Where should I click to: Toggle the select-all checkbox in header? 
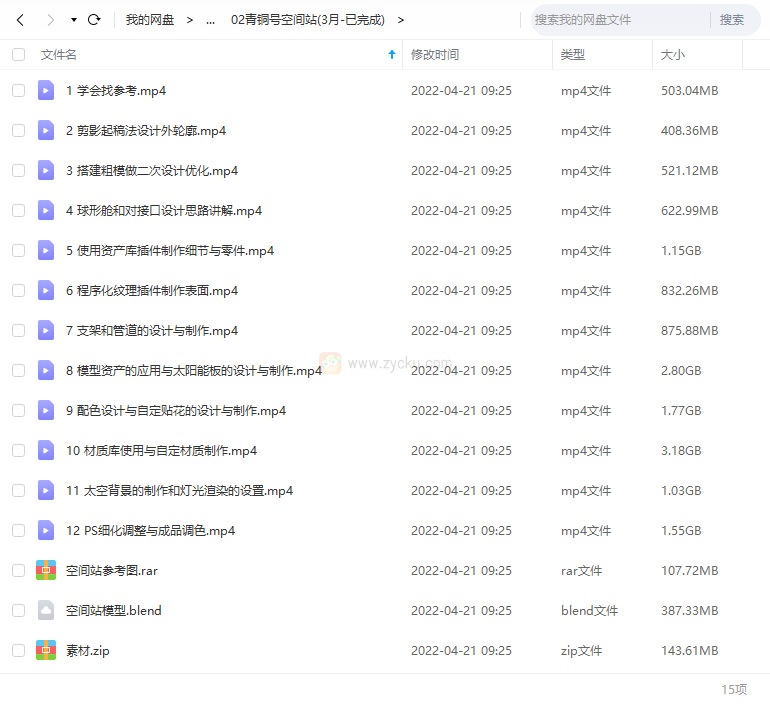click(19, 55)
